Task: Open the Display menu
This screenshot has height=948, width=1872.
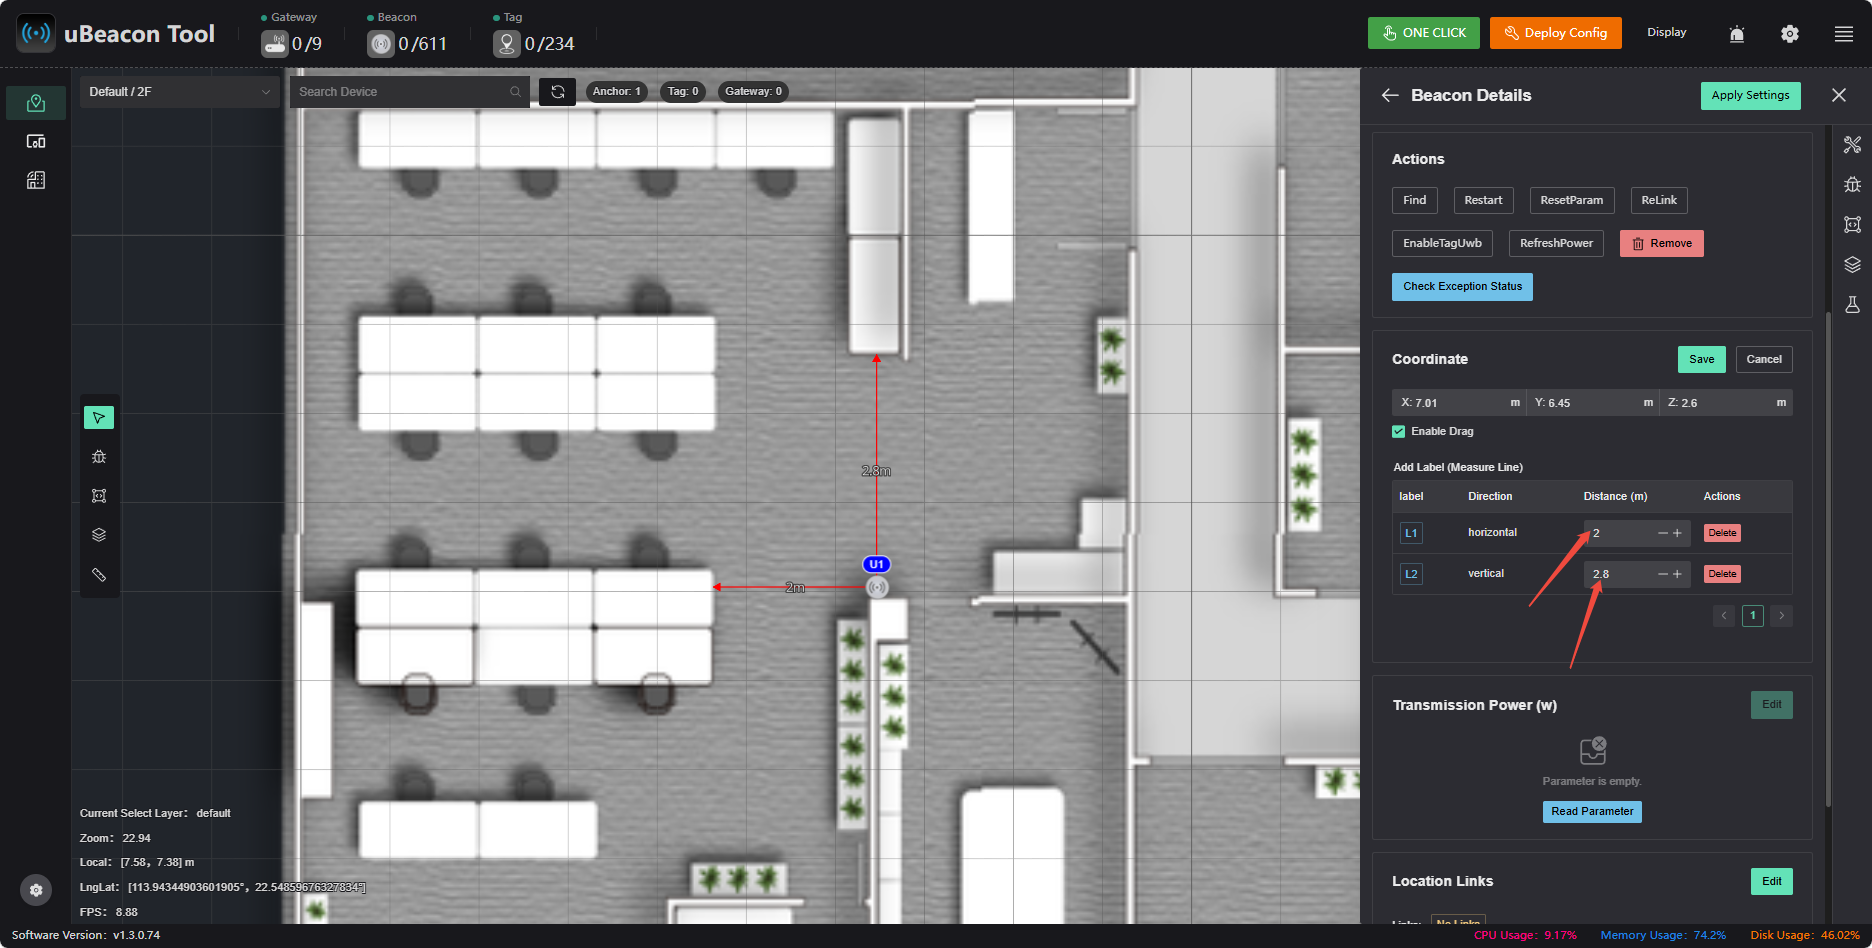Action: (1667, 33)
